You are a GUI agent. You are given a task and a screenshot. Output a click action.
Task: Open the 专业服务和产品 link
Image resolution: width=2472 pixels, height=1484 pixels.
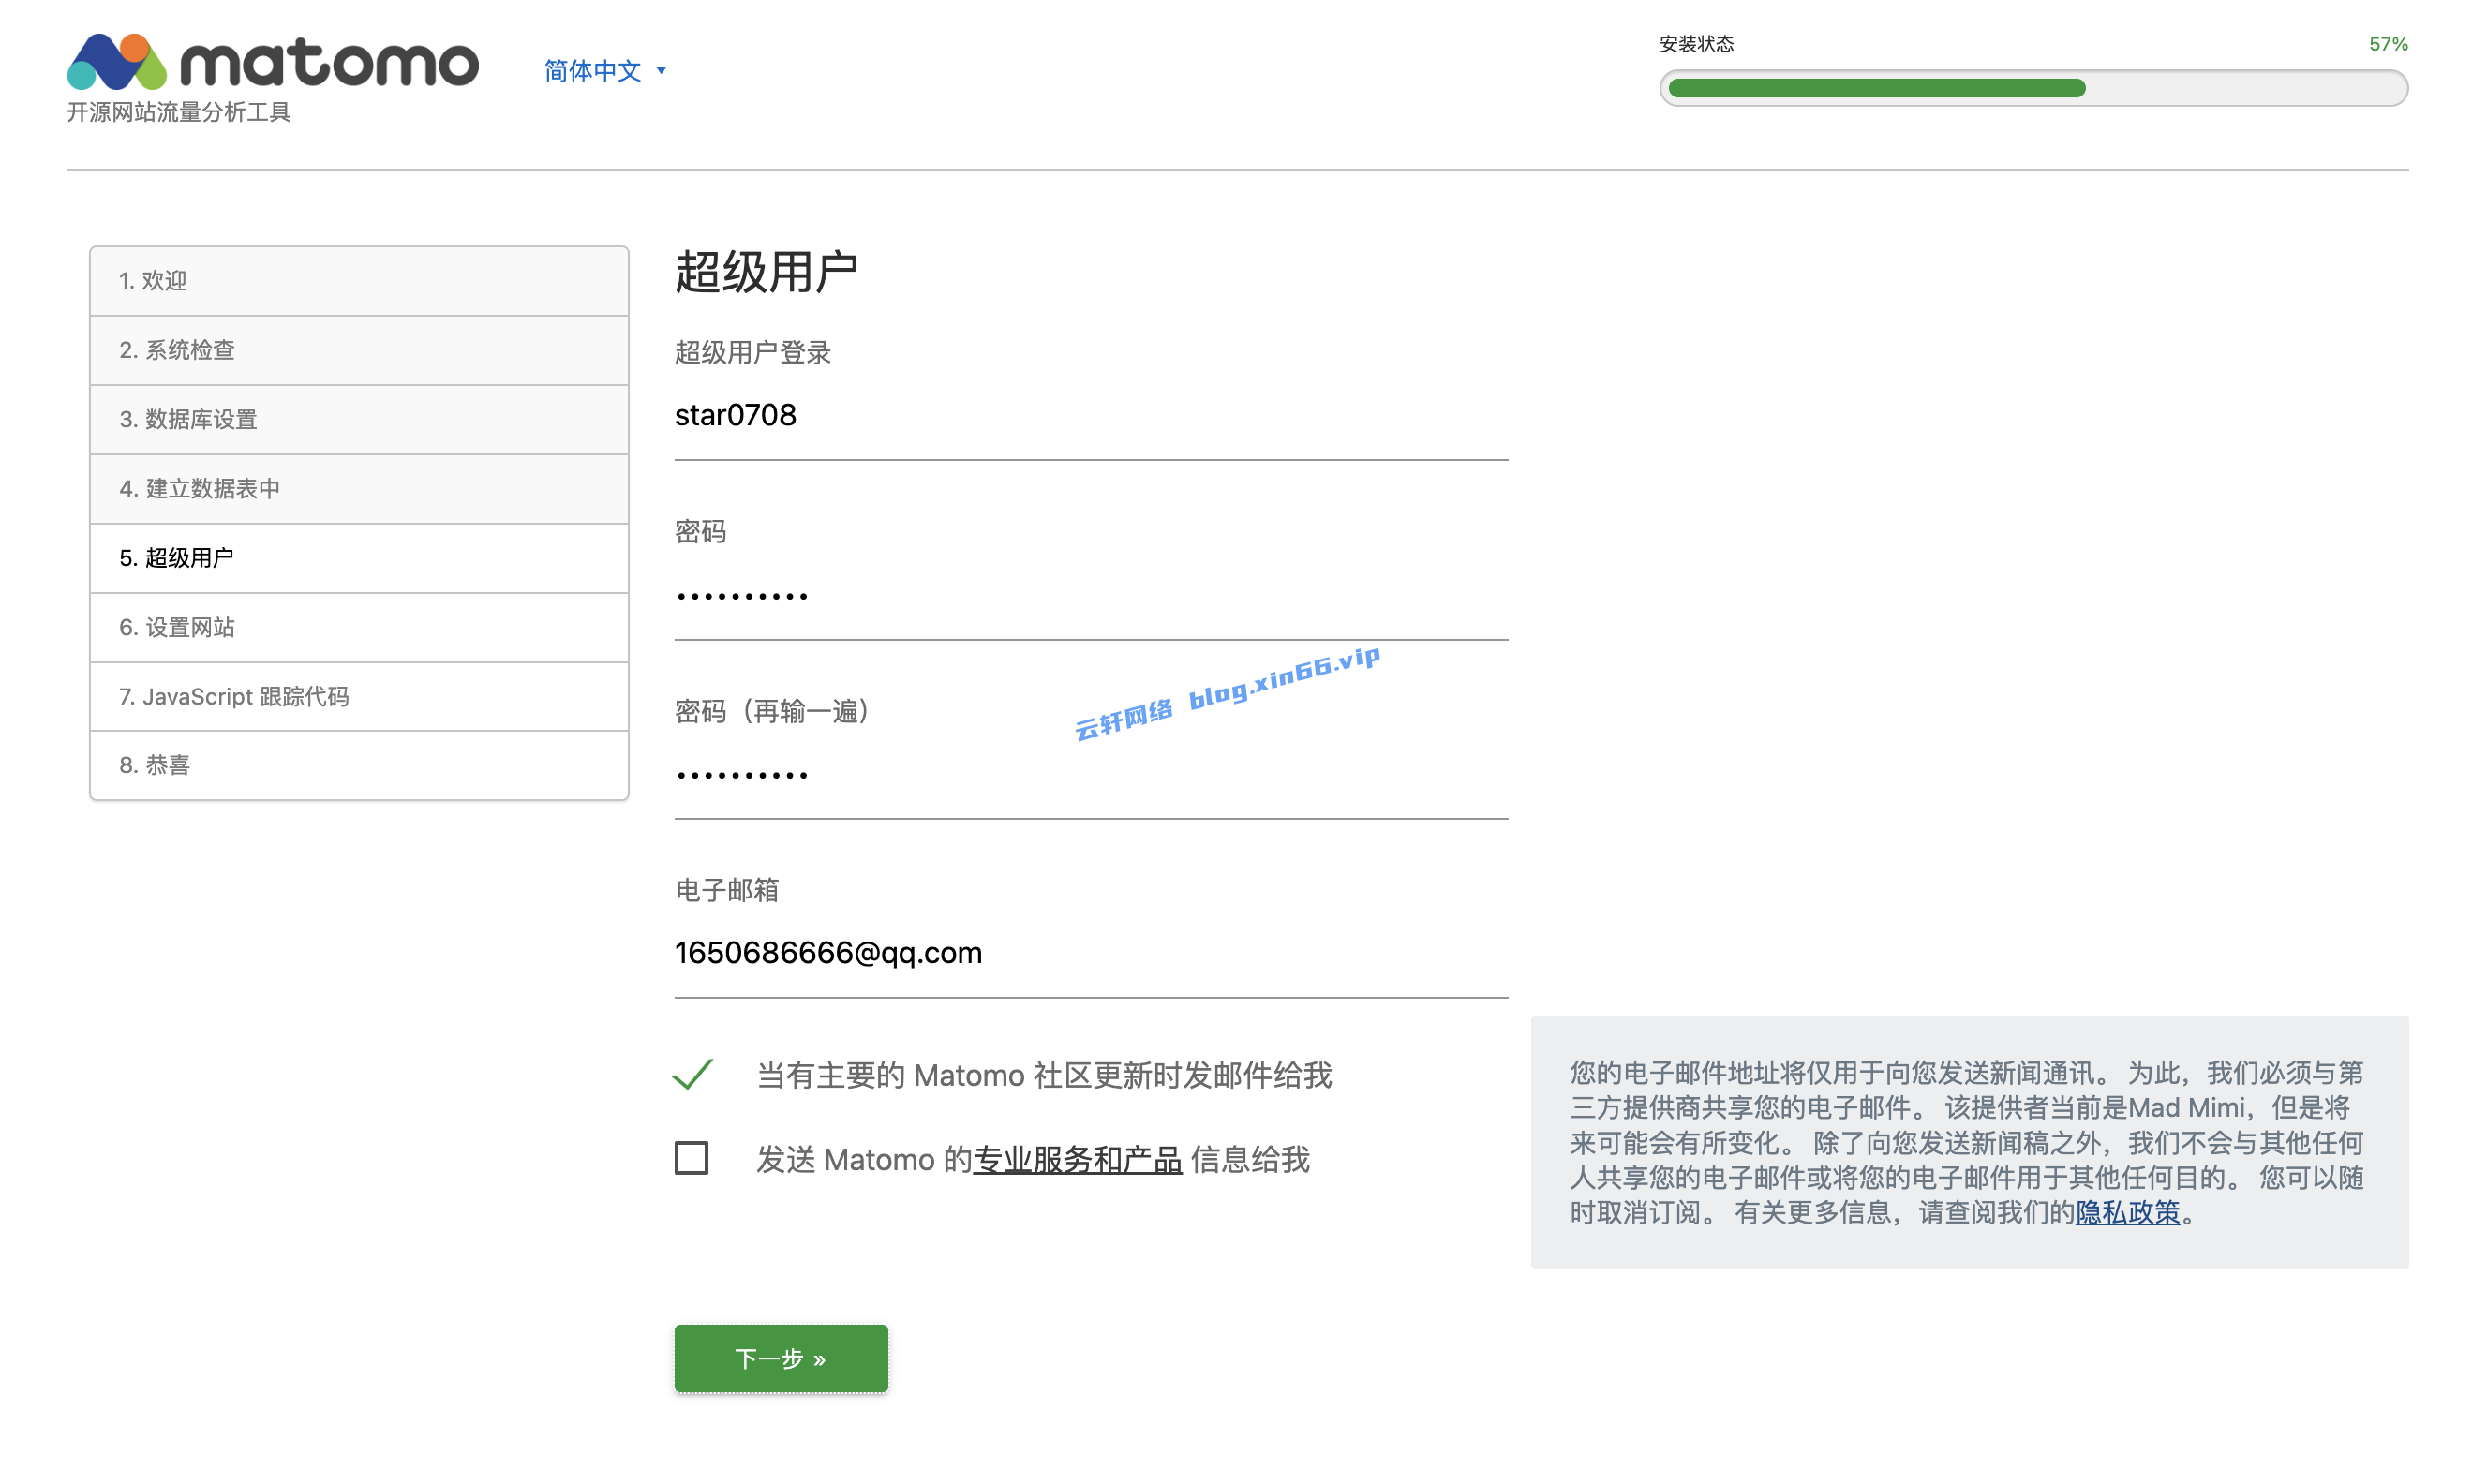(1077, 1159)
